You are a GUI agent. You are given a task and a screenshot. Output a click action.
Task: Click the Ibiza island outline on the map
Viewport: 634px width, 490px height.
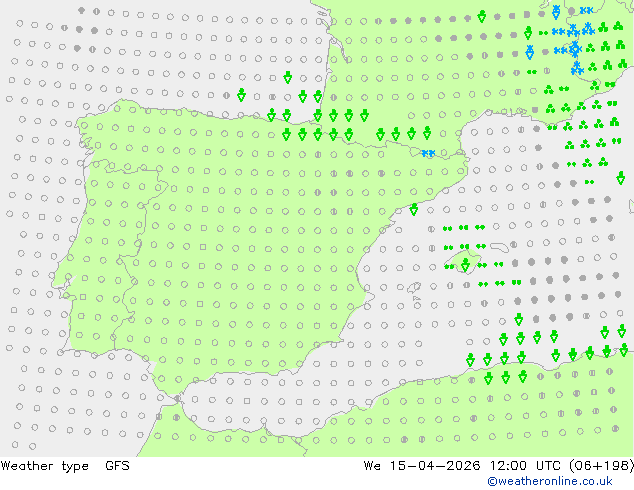414,287
